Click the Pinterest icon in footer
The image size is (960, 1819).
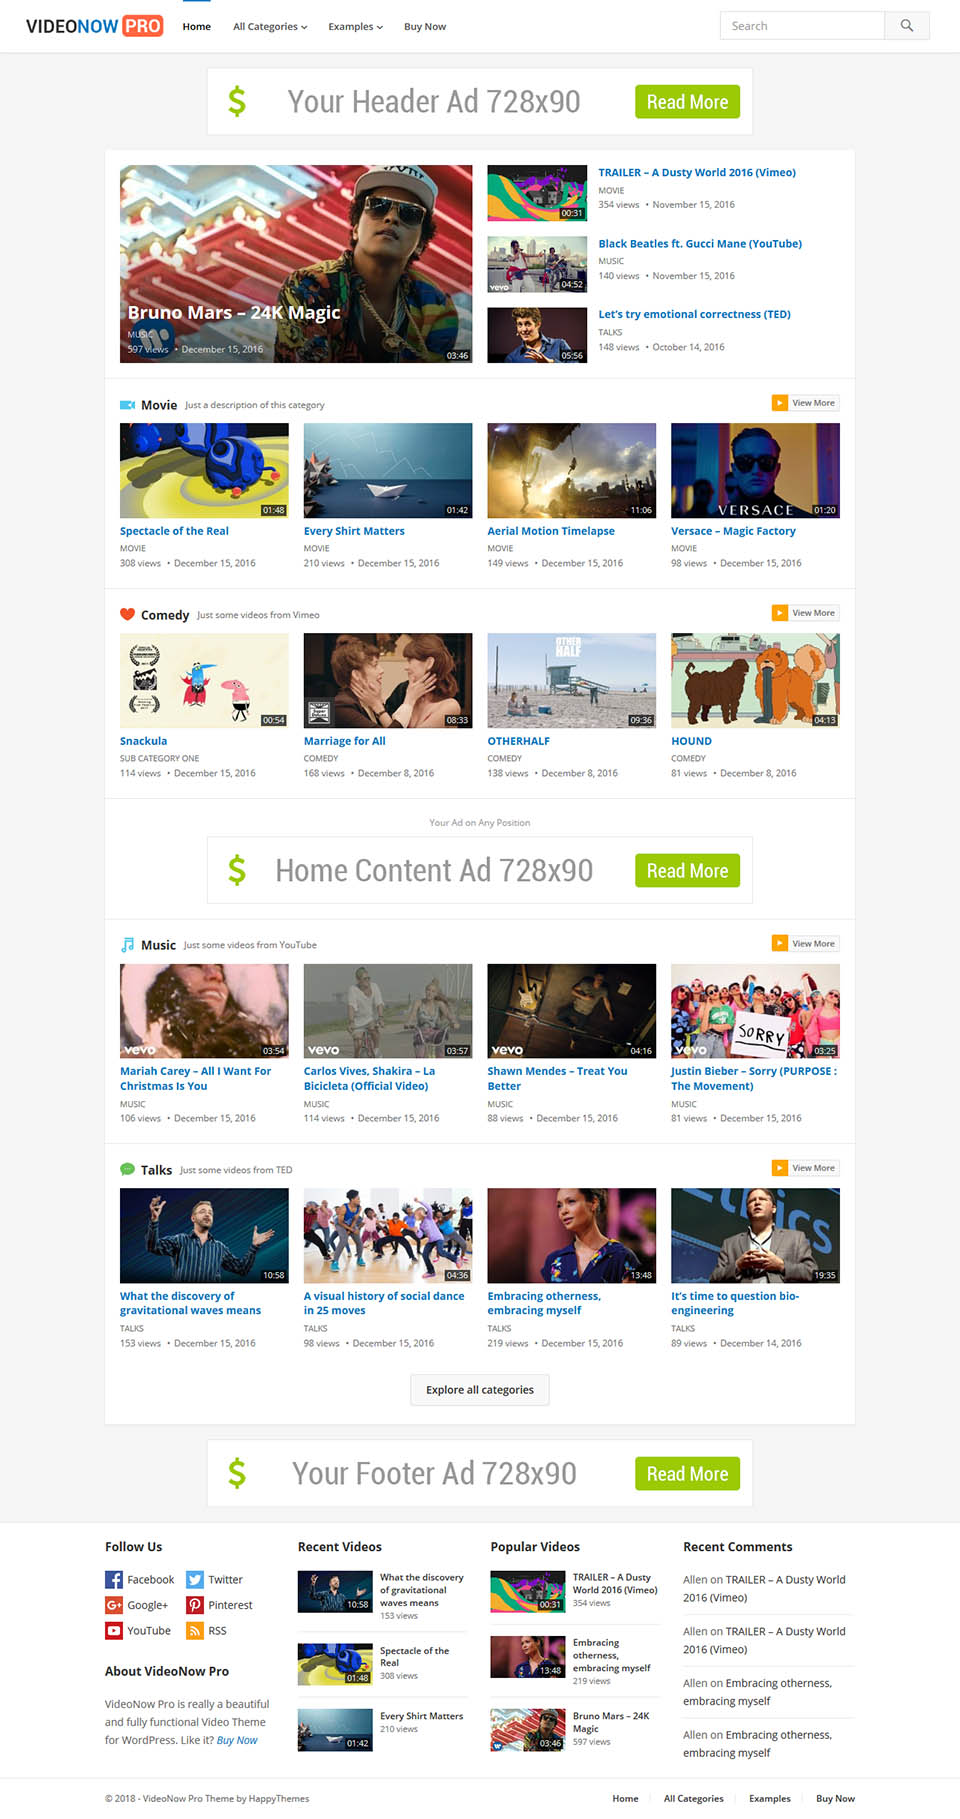coord(195,1605)
